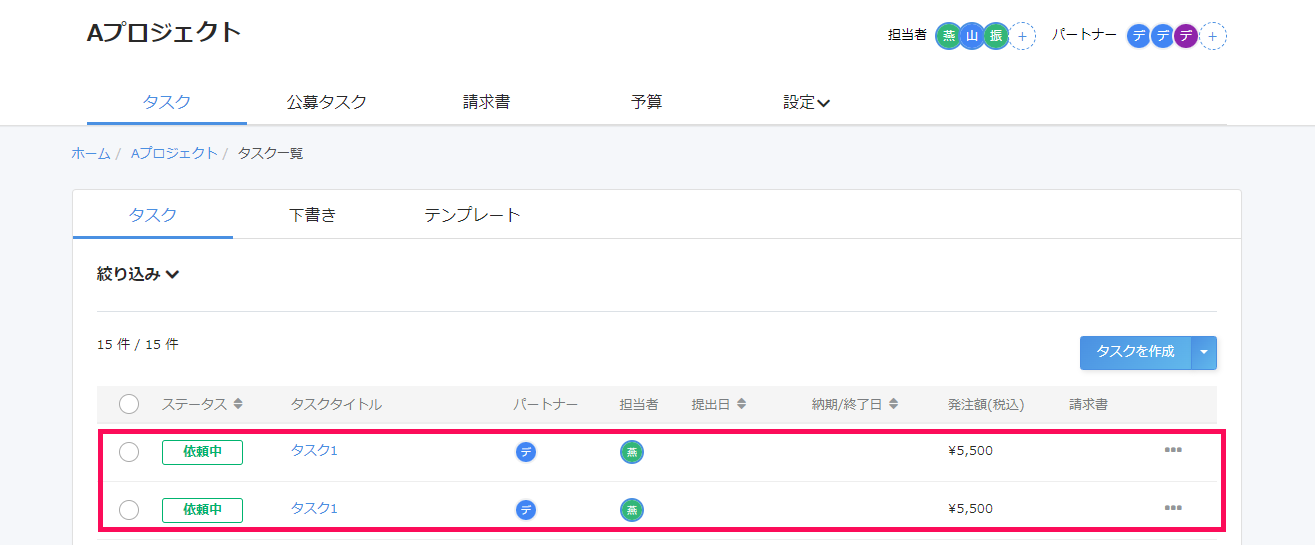
Task: Click the 燕 assignee avatar in the top タスク1 row
Action: pos(632,452)
